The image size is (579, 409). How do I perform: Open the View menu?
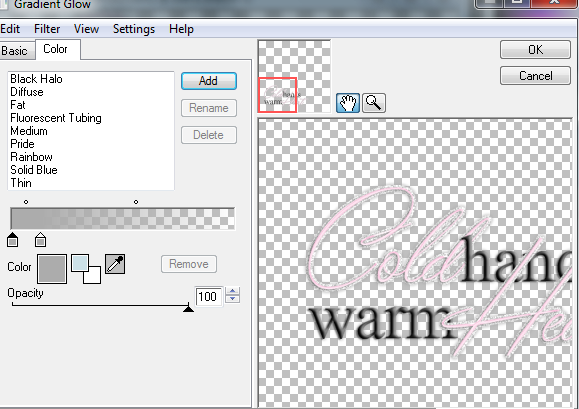86,29
